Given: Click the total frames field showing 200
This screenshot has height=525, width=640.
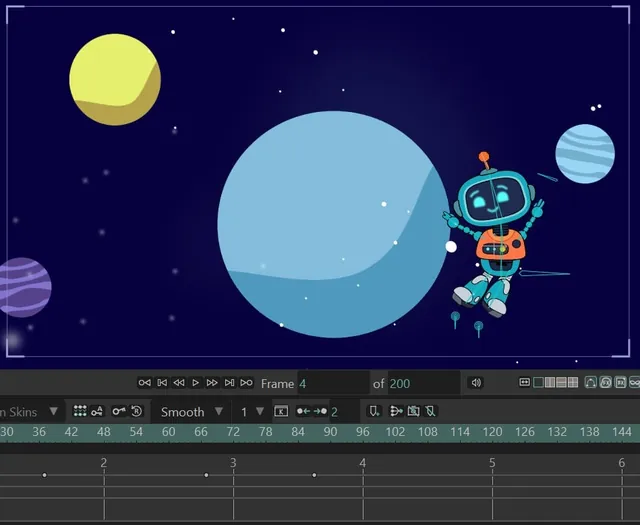Looking at the screenshot, I should tap(424, 383).
